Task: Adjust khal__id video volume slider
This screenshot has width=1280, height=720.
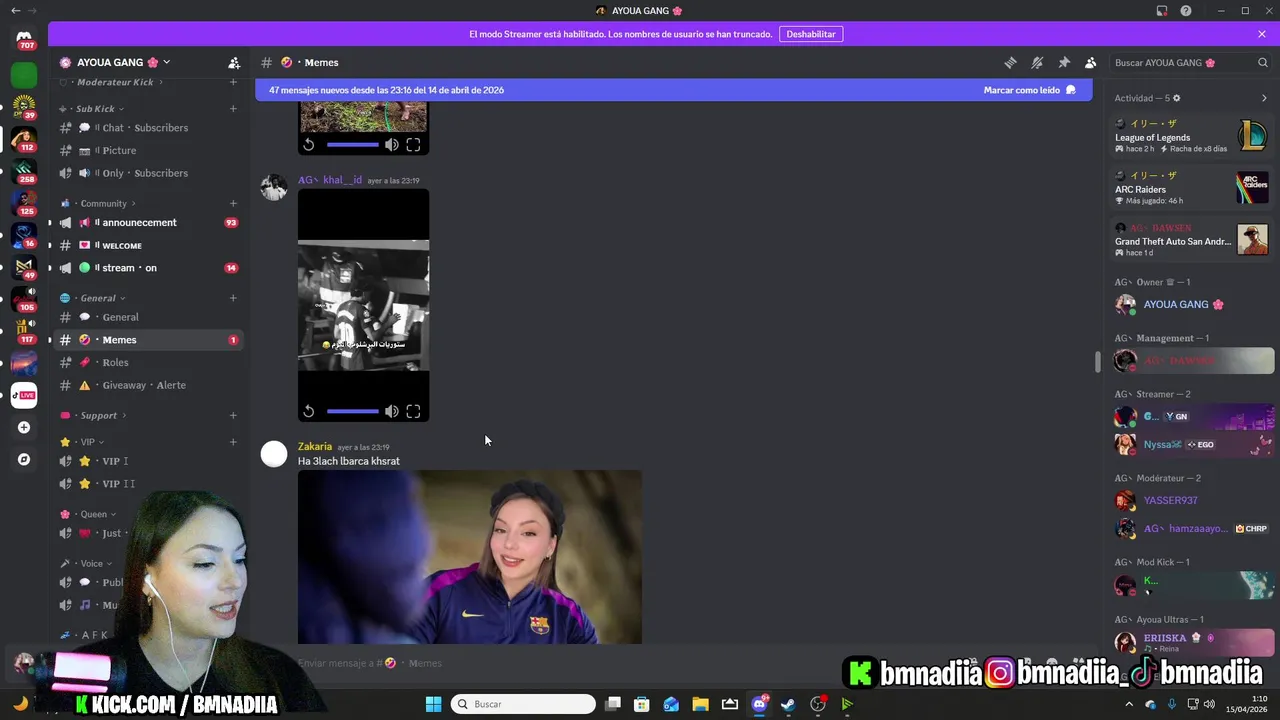Action: point(352,411)
